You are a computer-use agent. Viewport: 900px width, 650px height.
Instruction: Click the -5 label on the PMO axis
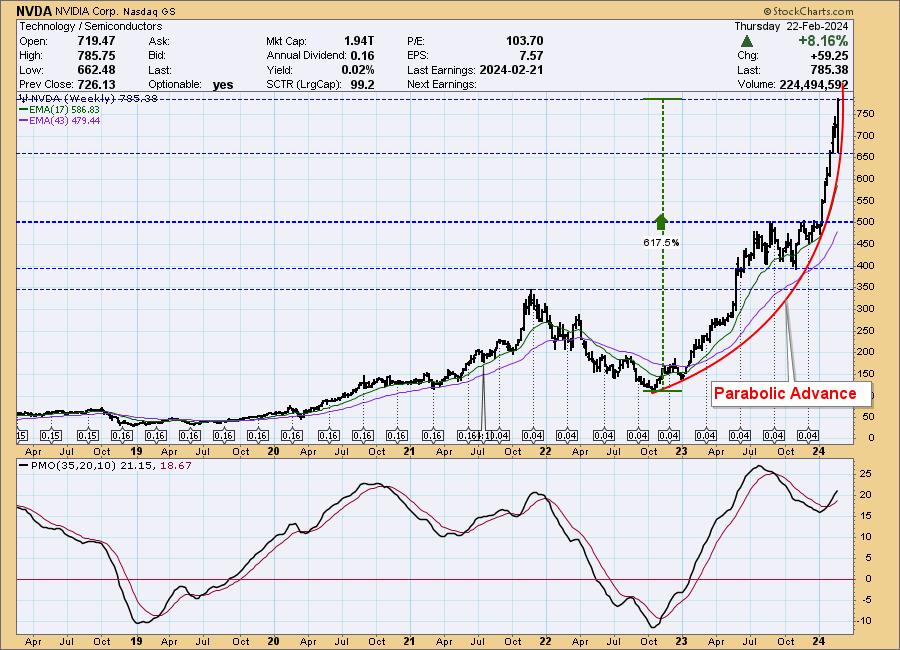pos(865,600)
